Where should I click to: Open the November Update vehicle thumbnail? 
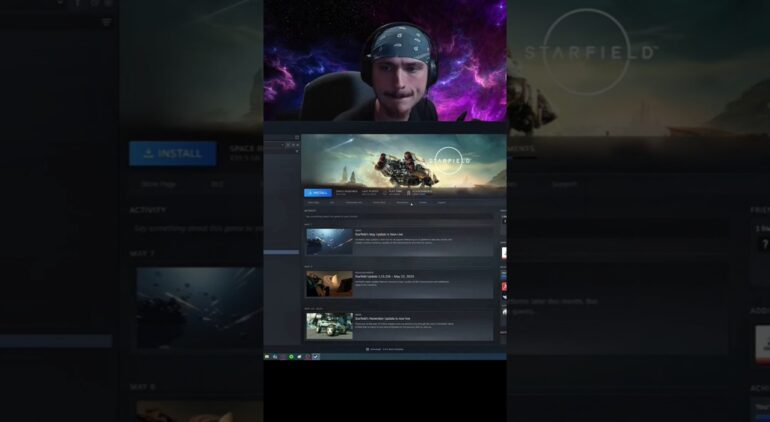click(x=330, y=326)
